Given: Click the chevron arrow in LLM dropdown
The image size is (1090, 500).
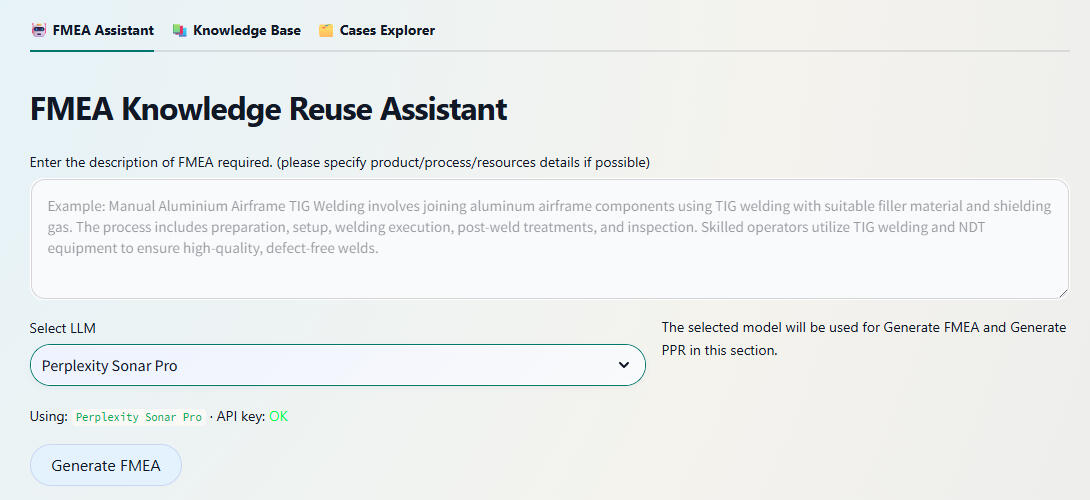Looking at the screenshot, I should click(624, 366).
